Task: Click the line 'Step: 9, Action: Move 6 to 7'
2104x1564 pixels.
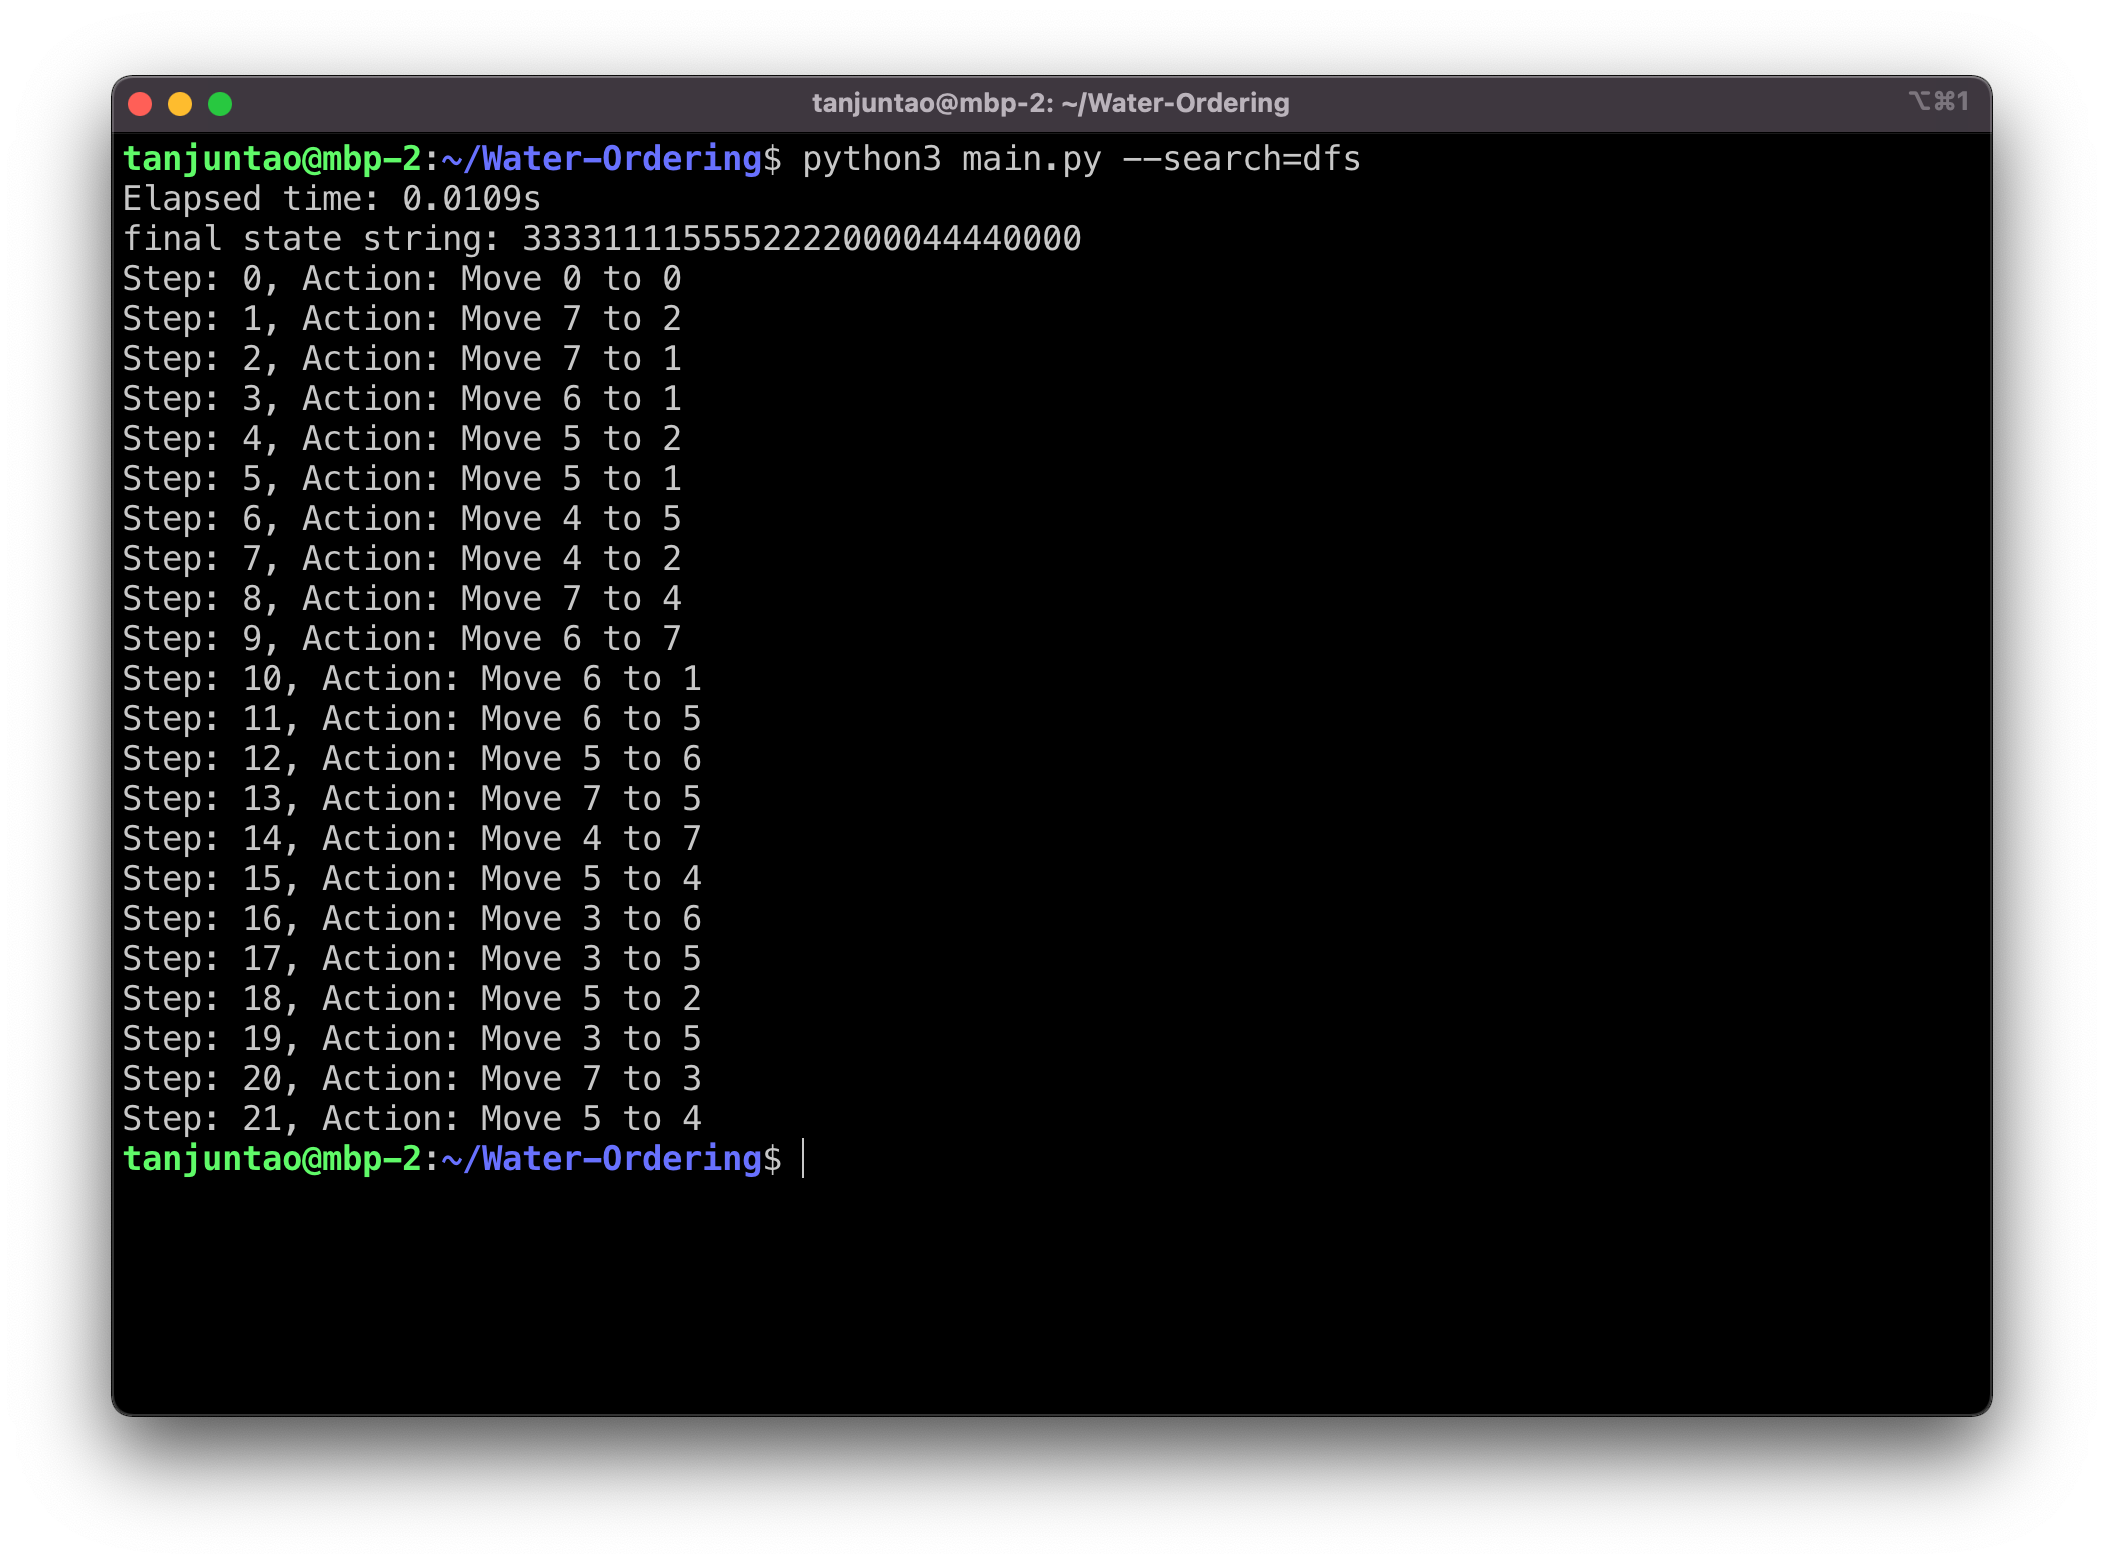Action: [401, 639]
